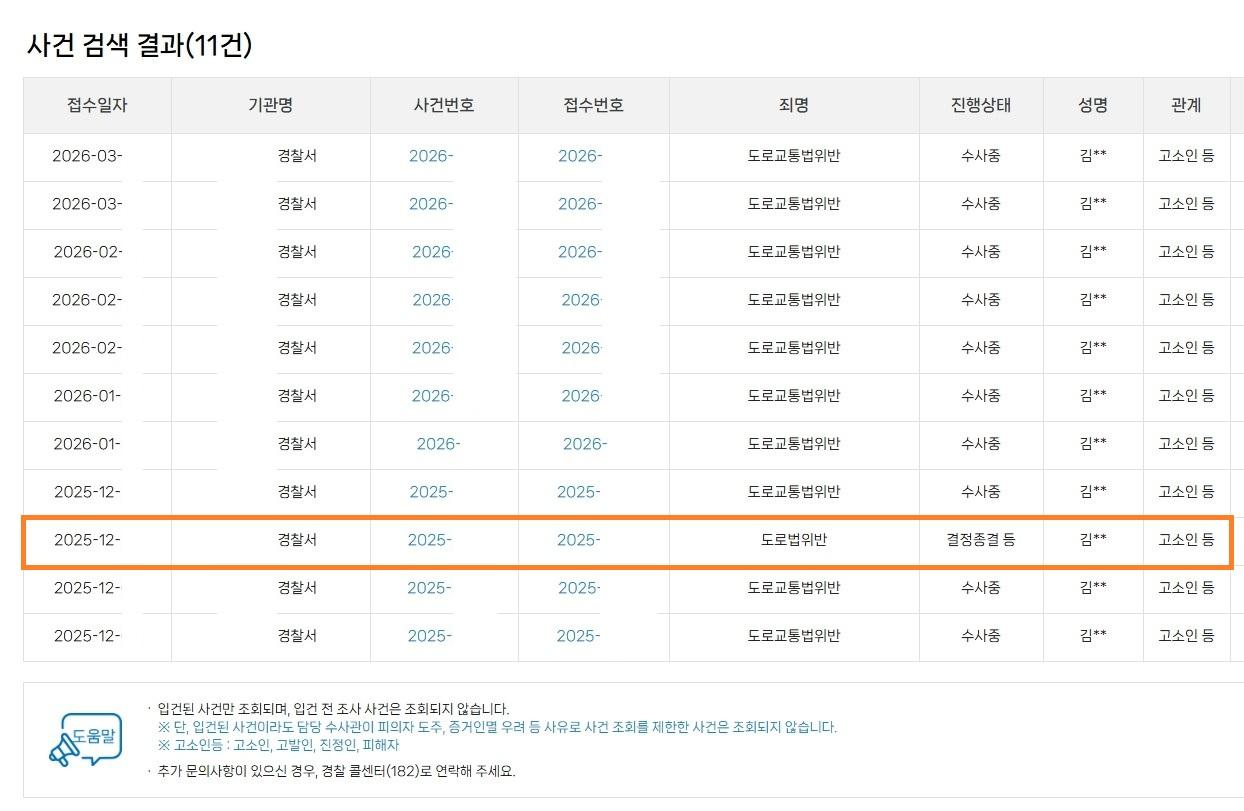Click 고소인 등 in the highlighted row
Image resolution: width=1244 pixels, height=811 pixels.
[1186, 540]
